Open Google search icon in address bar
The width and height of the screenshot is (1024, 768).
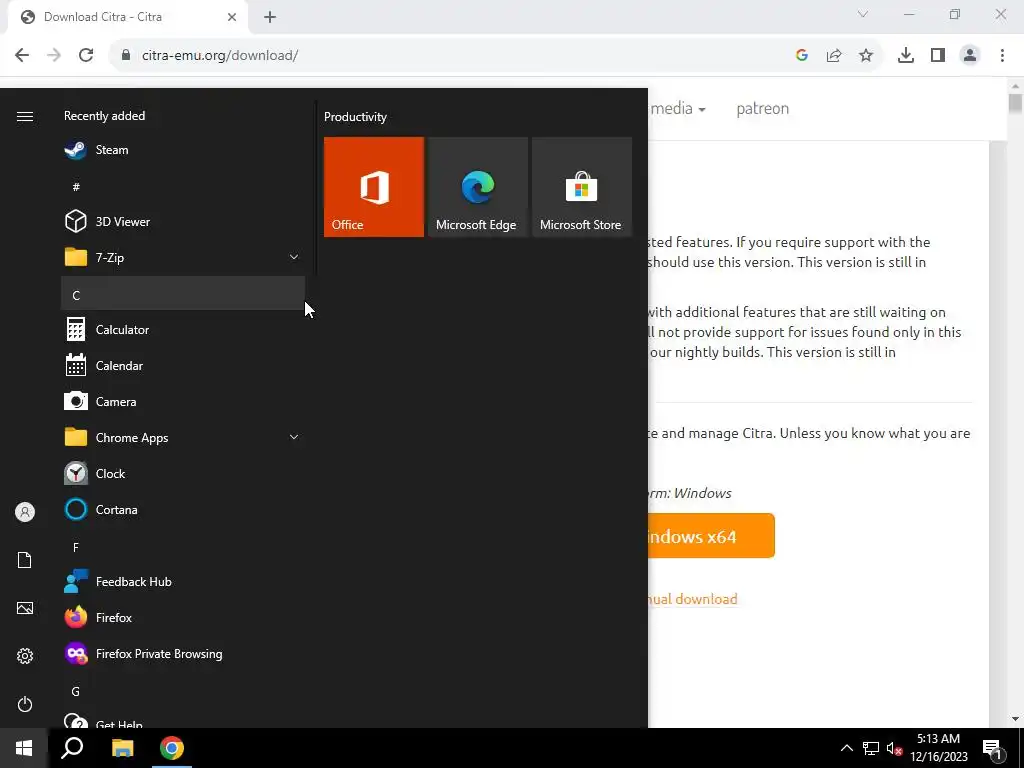tap(802, 56)
